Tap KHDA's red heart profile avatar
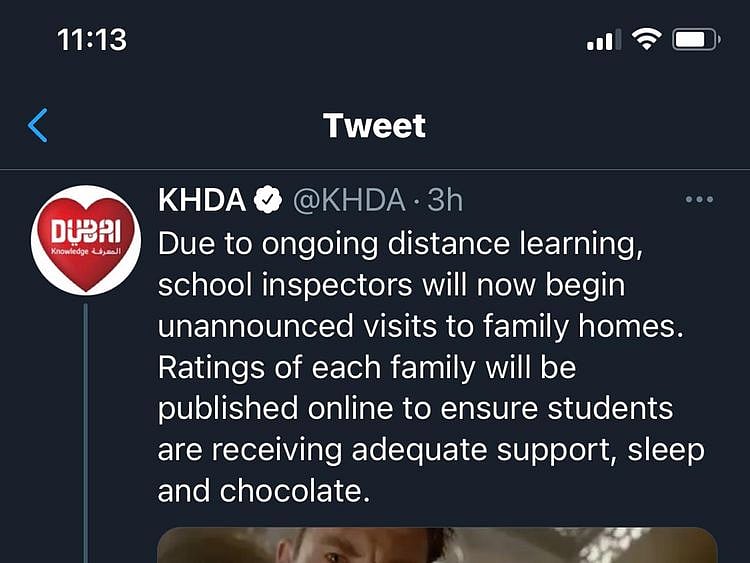The width and height of the screenshot is (750, 563). tap(85, 240)
